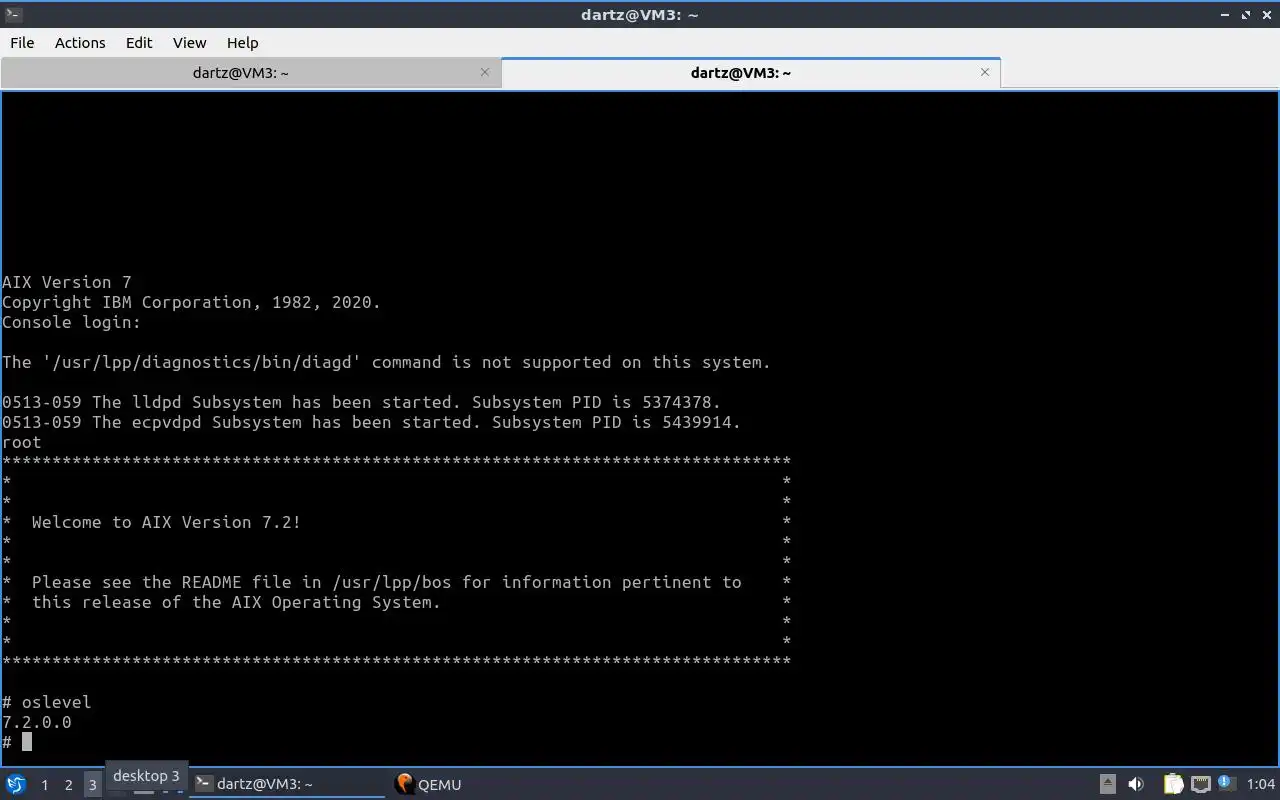Click the terminal cursor at the prompt

(27, 742)
